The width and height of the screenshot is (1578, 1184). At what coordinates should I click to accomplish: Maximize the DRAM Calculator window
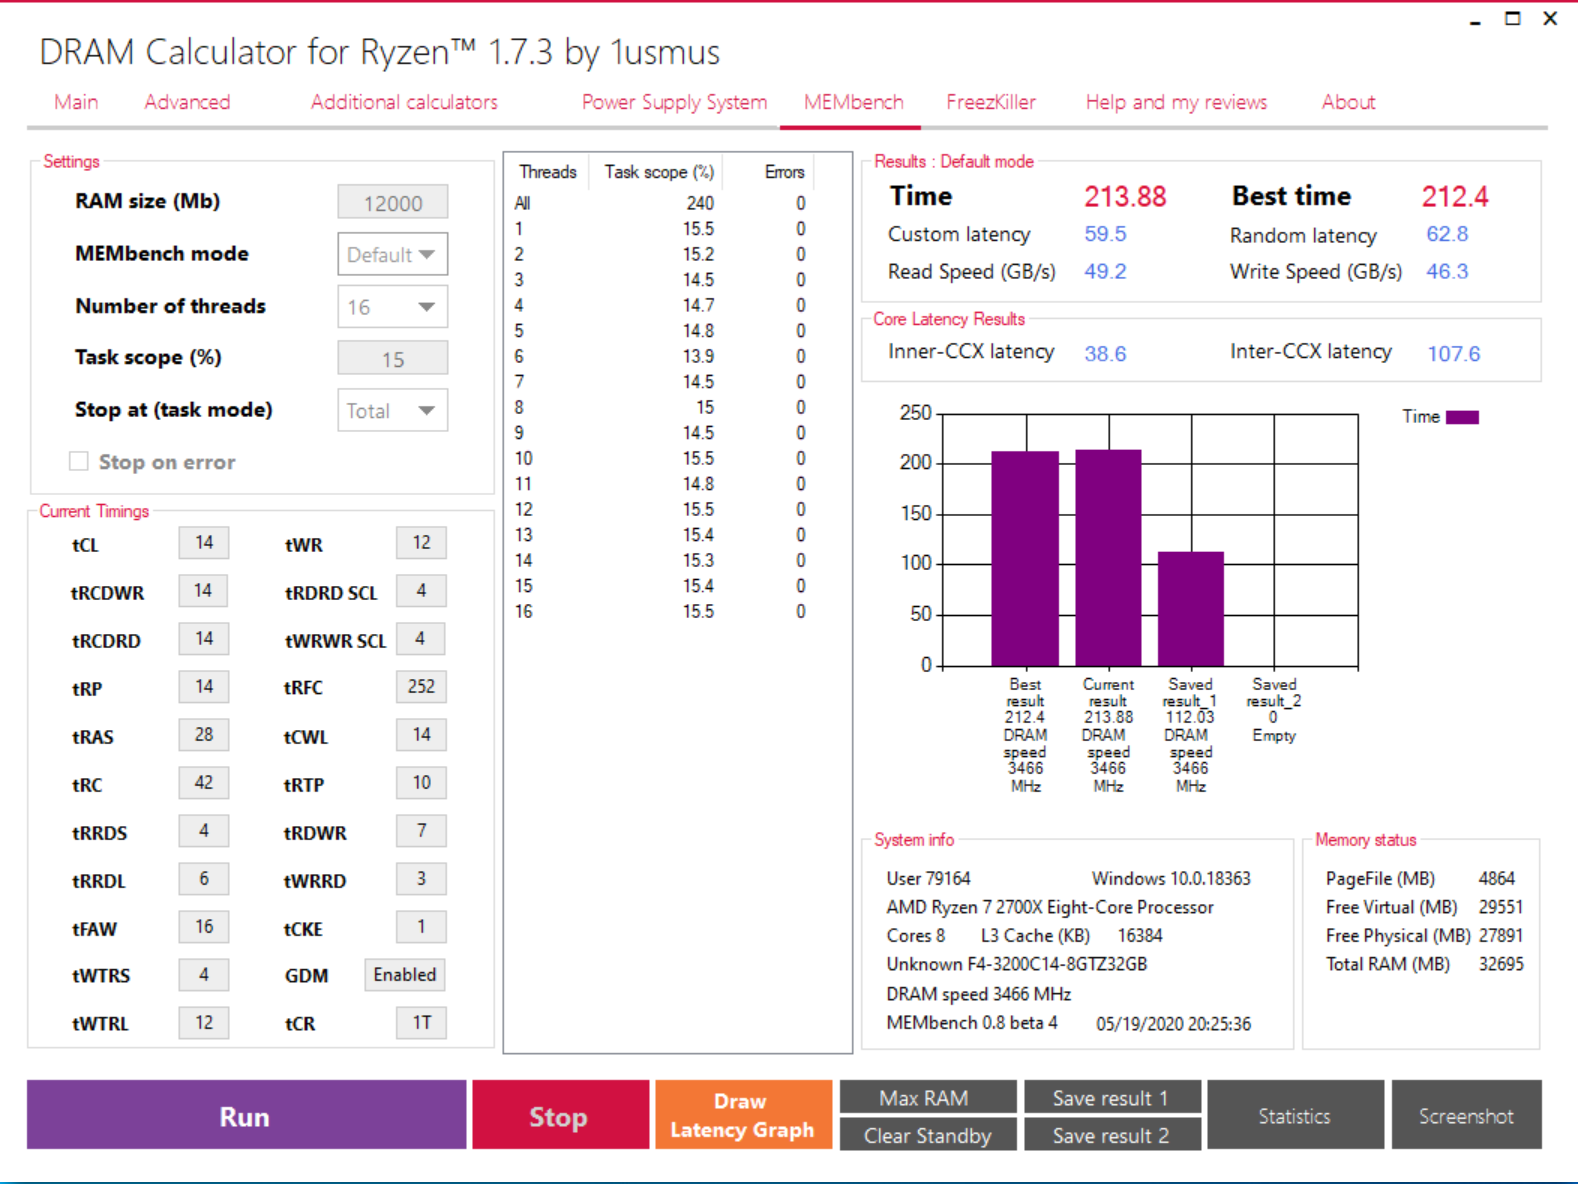1513,19
